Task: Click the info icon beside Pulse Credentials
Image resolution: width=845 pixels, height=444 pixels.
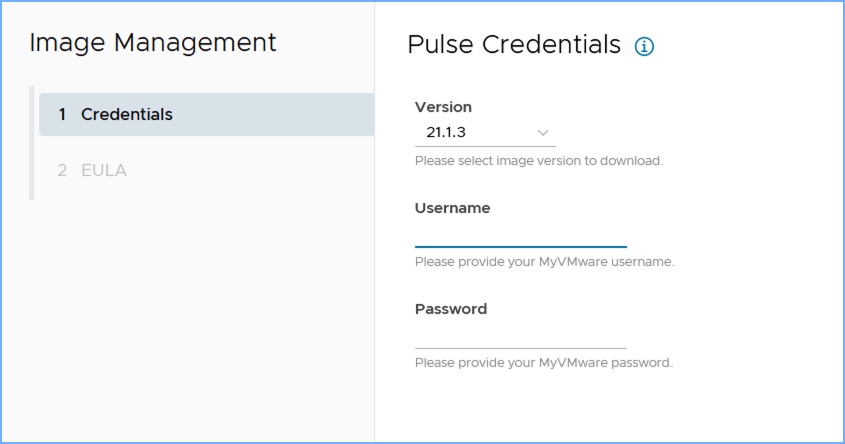Action: point(645,46)
